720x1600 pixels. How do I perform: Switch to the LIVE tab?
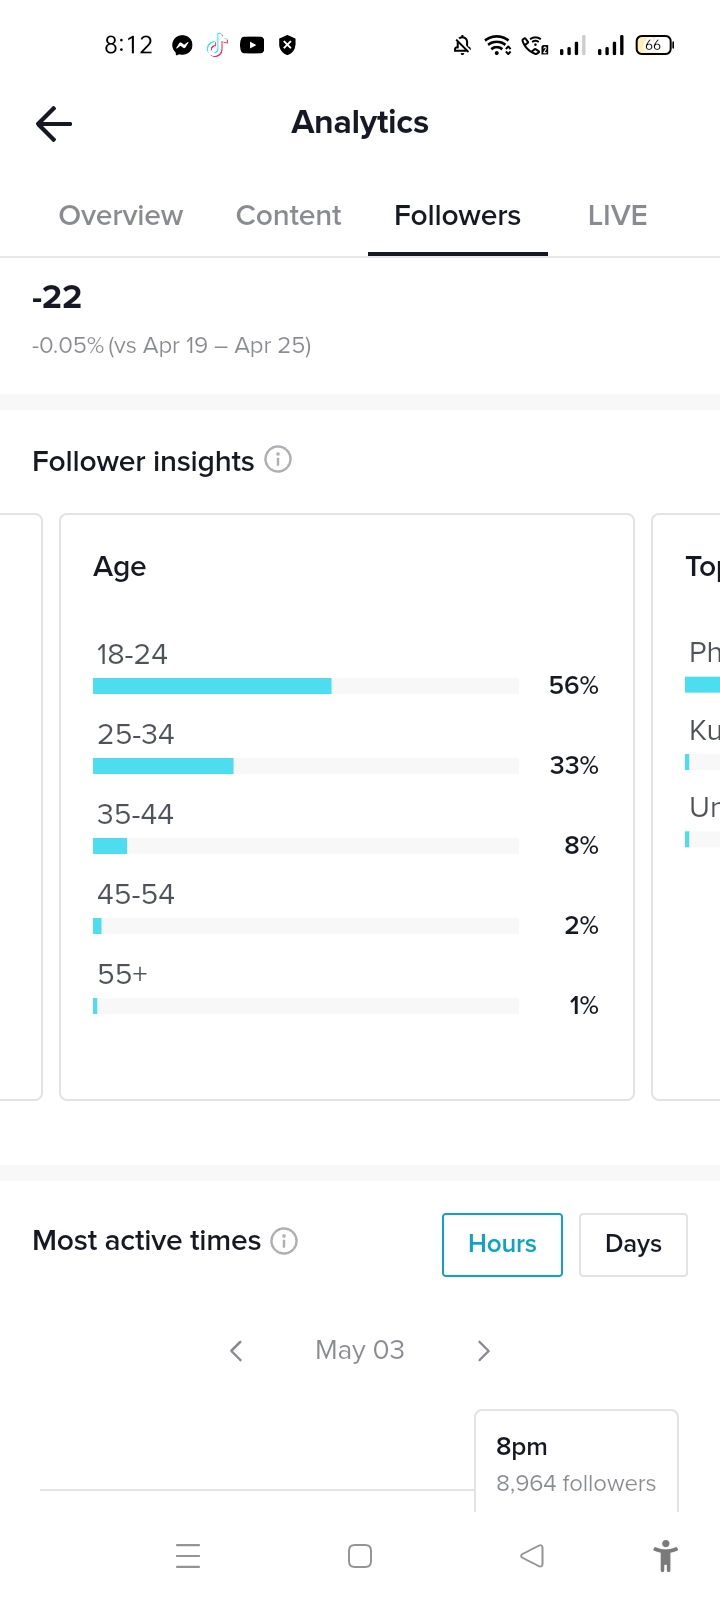point(617,216)
